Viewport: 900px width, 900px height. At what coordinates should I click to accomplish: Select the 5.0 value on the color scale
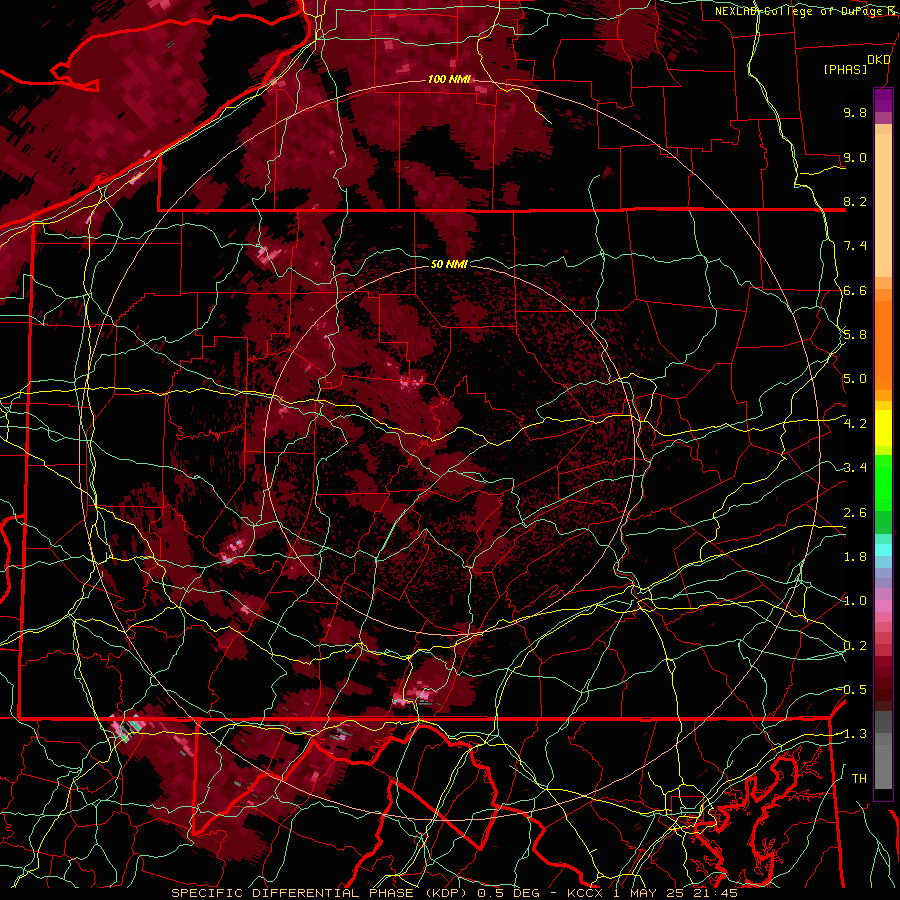click(x=855, y=379)
